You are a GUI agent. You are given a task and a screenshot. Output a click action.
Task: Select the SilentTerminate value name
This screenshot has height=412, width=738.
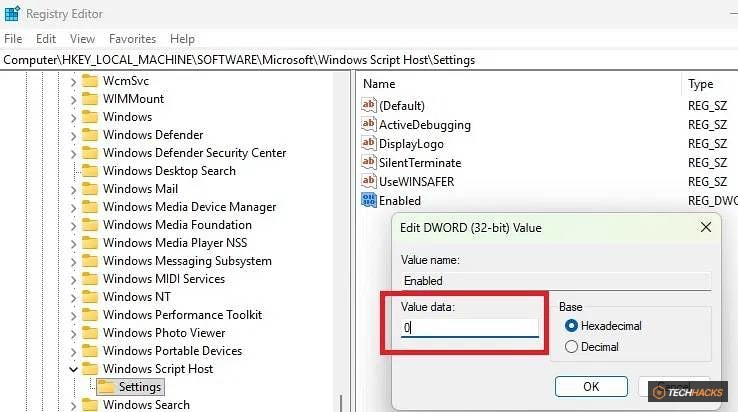click(420, 163)
